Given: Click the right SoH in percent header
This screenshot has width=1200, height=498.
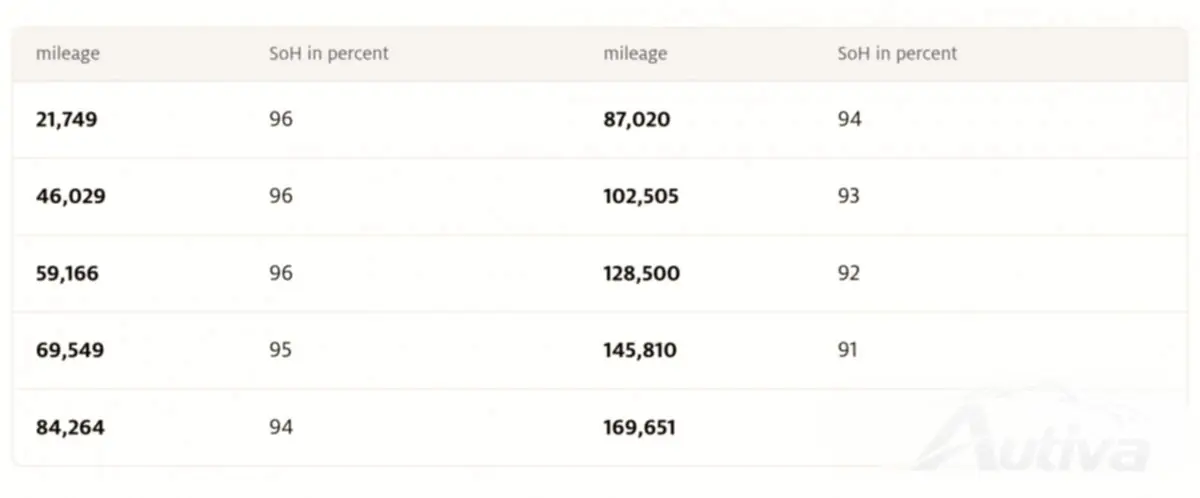Looking at the screenshot, I should tap(897, 53).
